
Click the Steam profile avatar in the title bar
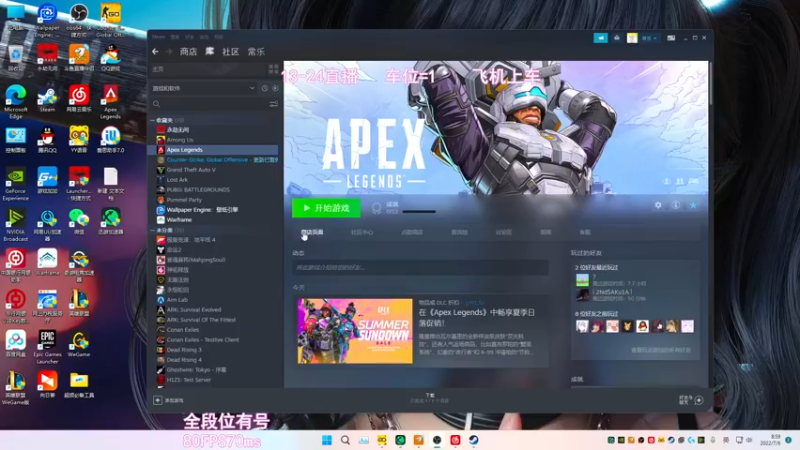[632, 38]
